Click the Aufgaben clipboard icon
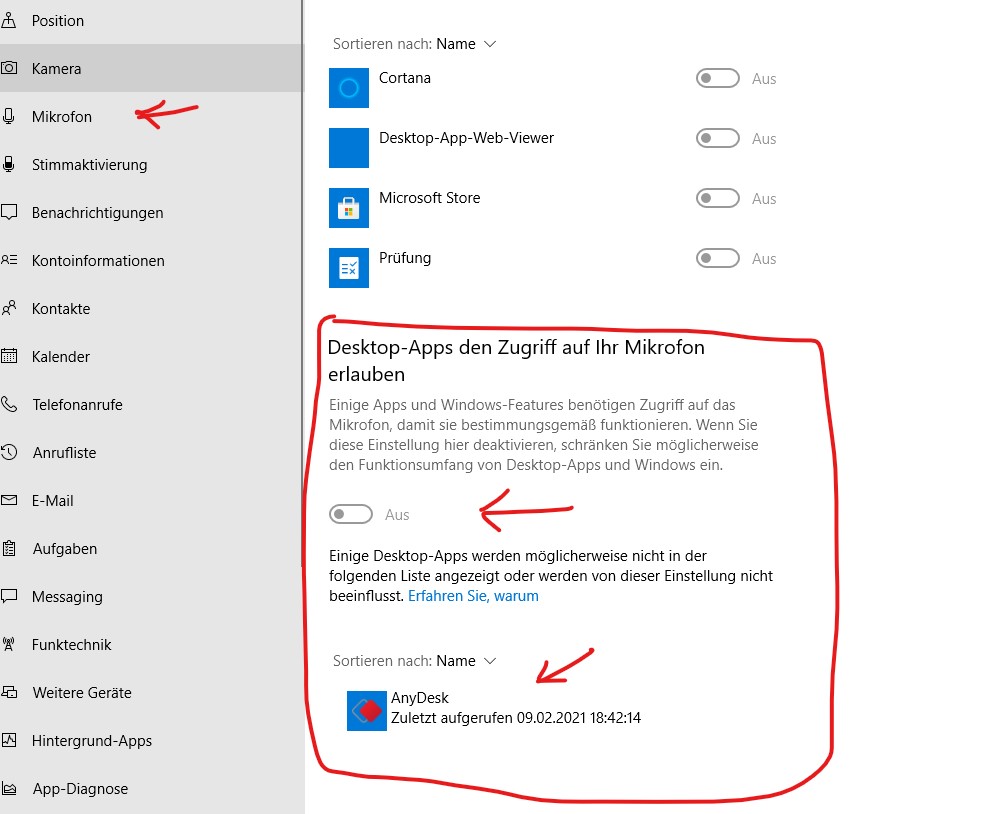The width and height of the screenshot is (989, 814). point(9,548)
